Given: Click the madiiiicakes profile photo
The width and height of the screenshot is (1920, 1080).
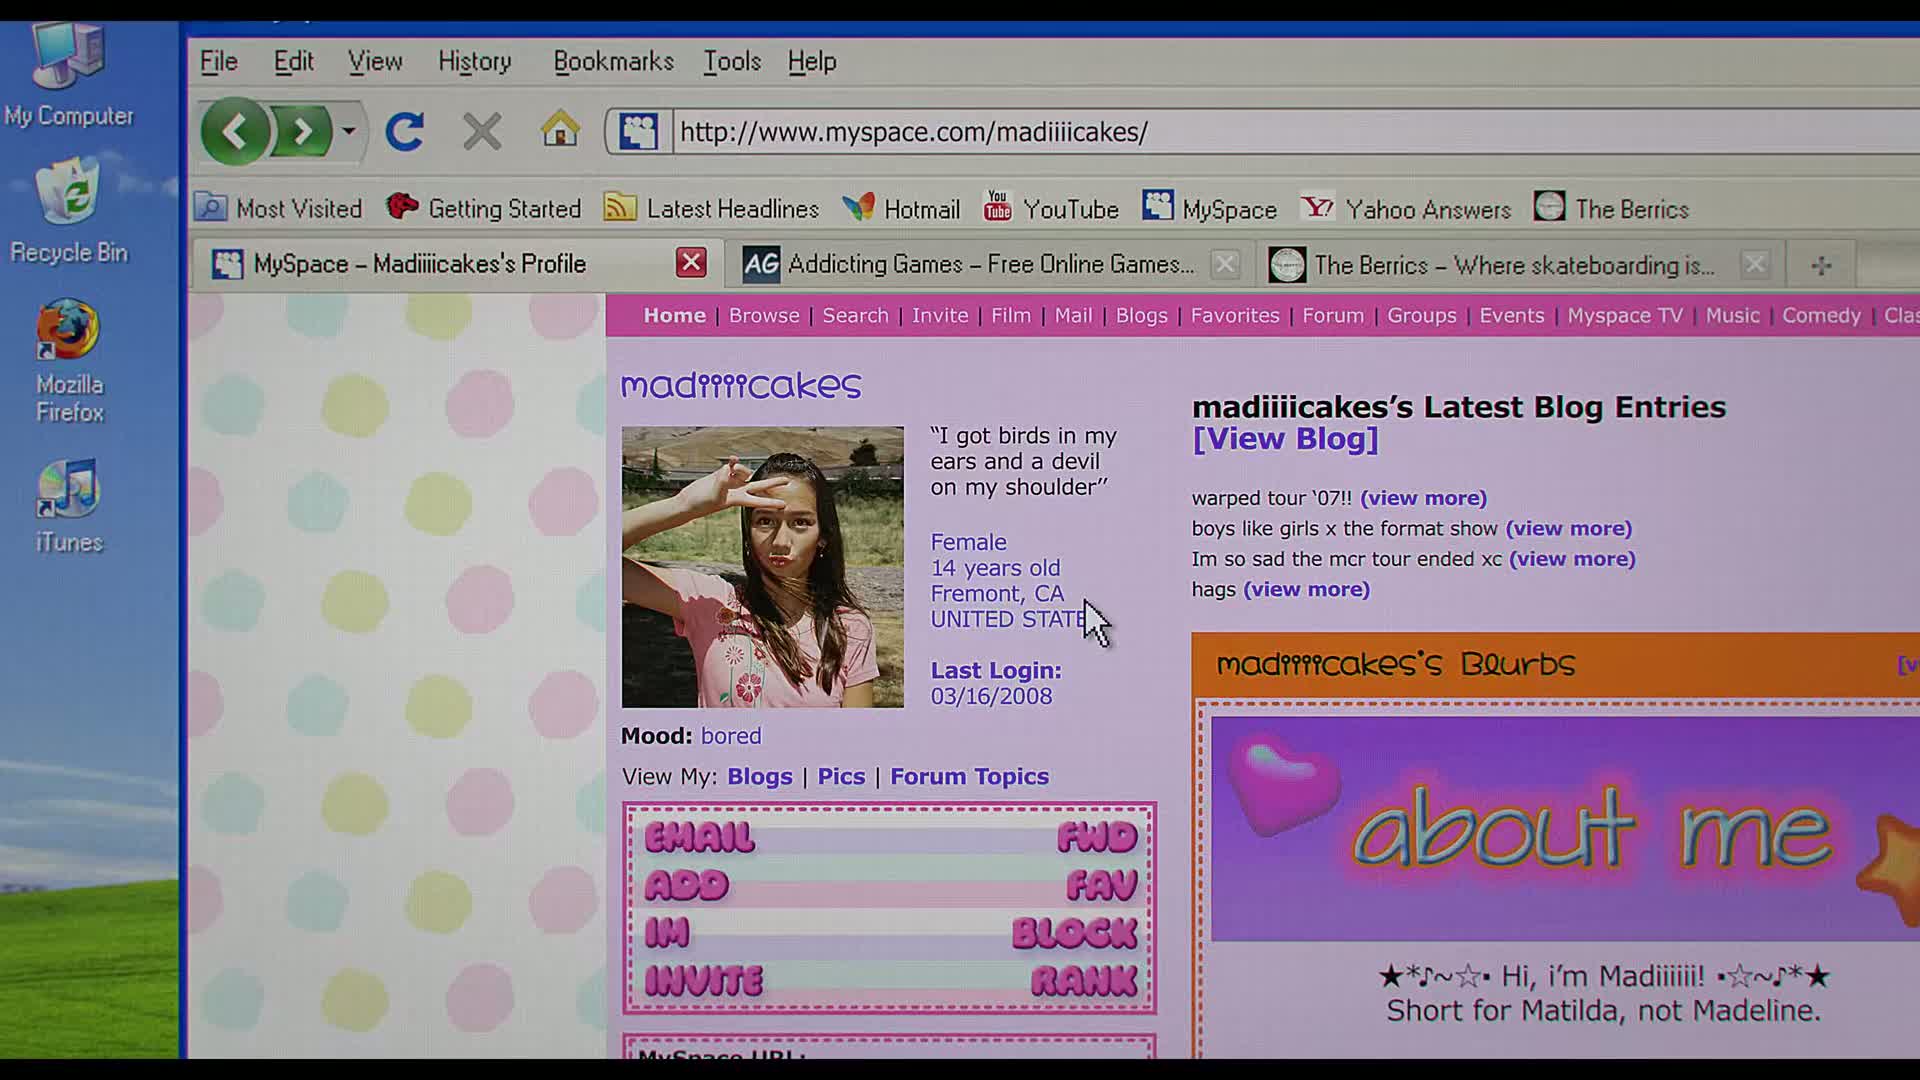Looking at the screenshot, I should [x=763, y=567].
